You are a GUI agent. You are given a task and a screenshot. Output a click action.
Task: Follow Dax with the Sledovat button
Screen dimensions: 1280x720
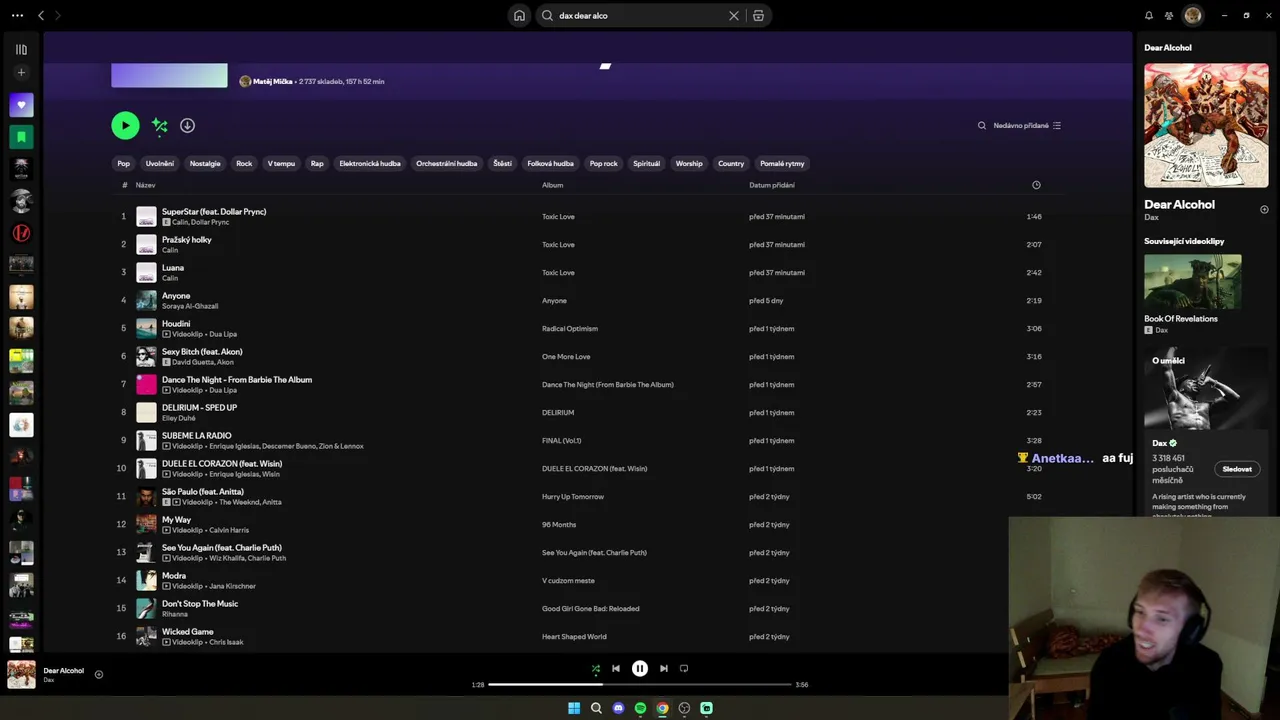(x=1237, y=469)
